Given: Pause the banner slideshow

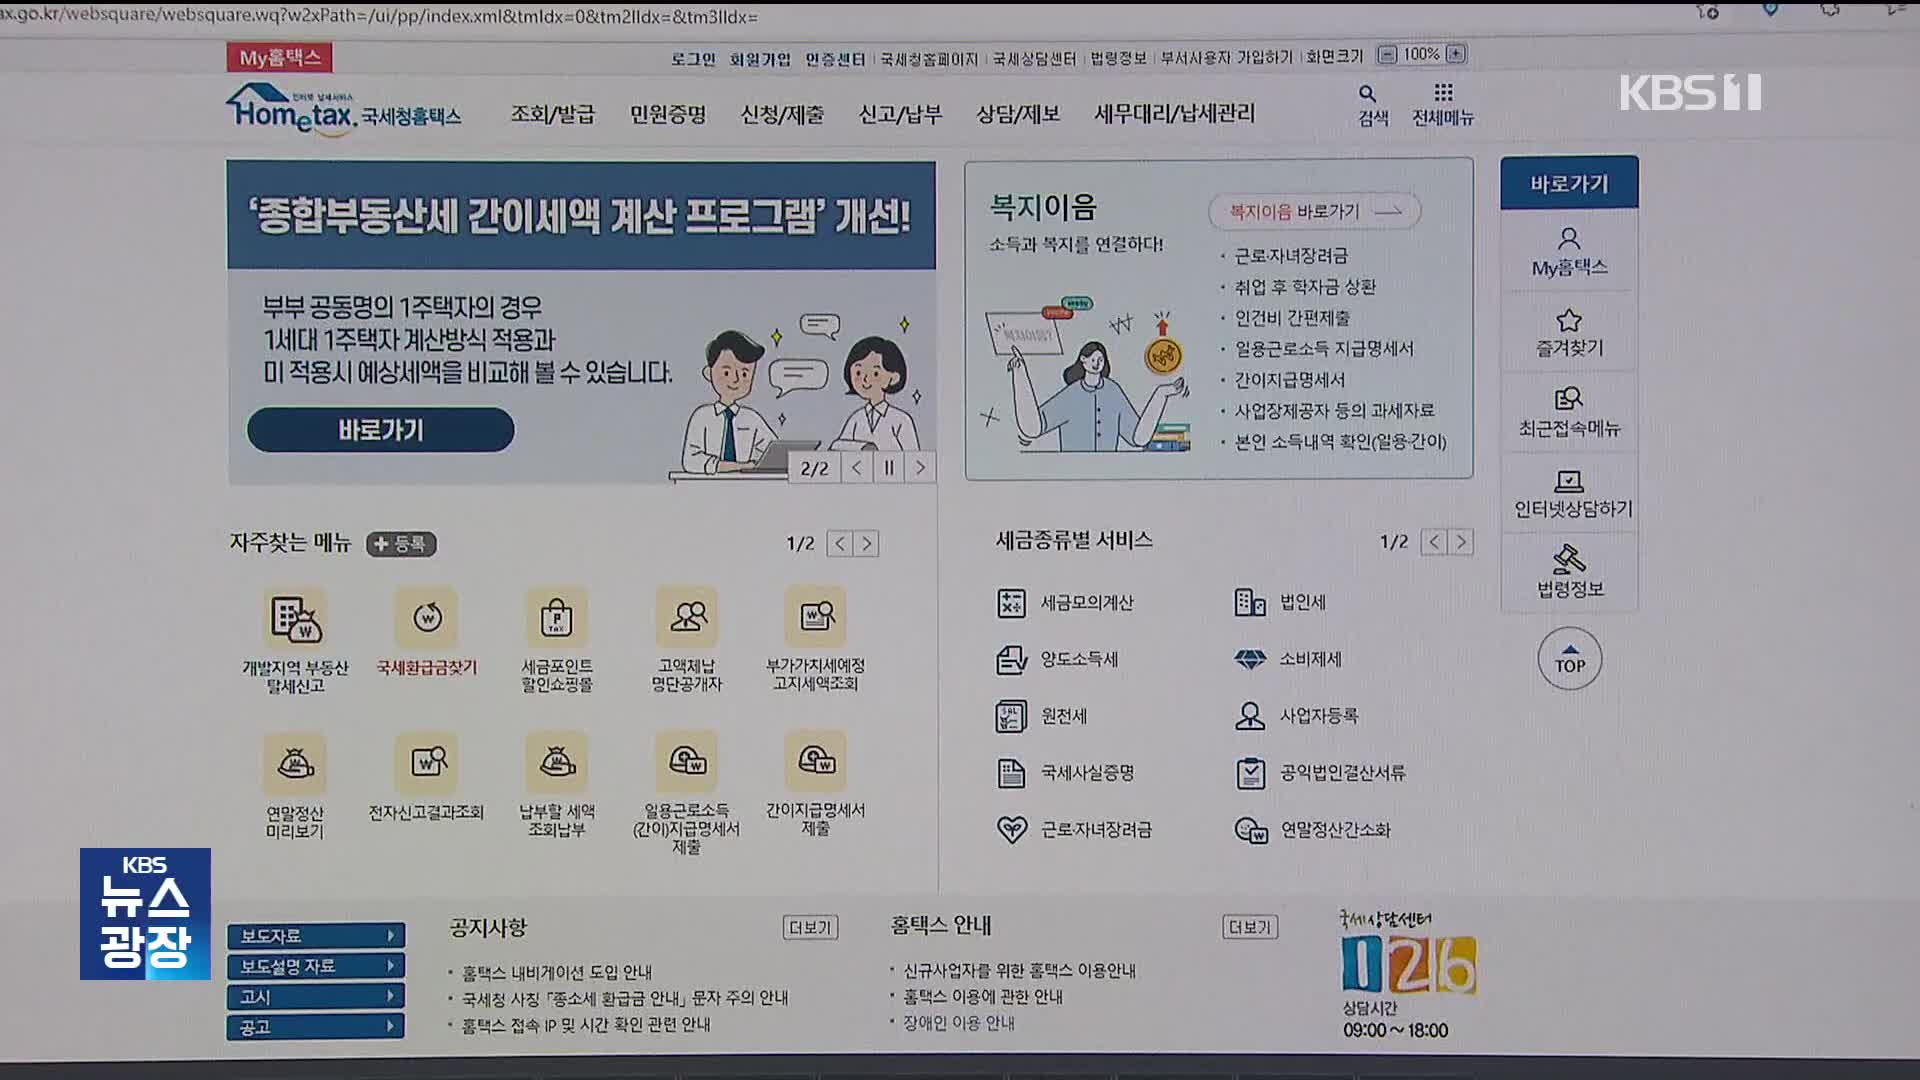Looking at the screenshot, I should click(x=889, y=468).
